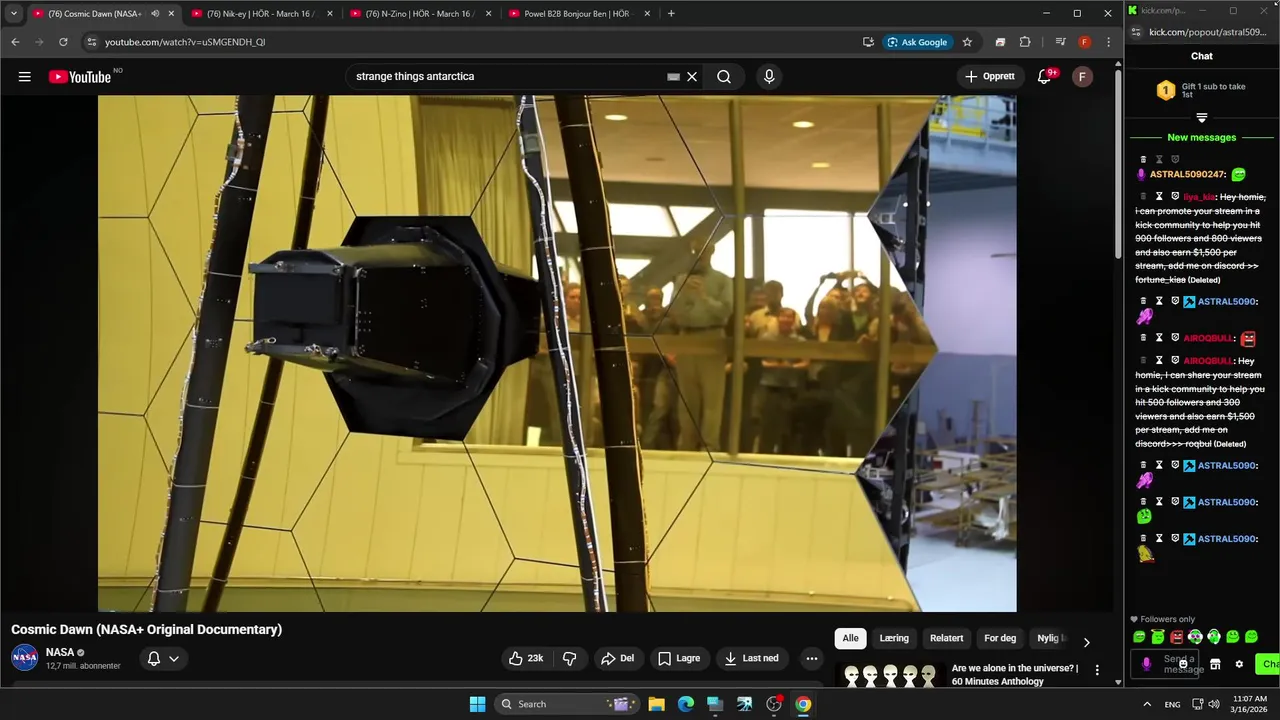Open Kick chat shop icon

click(1215, 664)
